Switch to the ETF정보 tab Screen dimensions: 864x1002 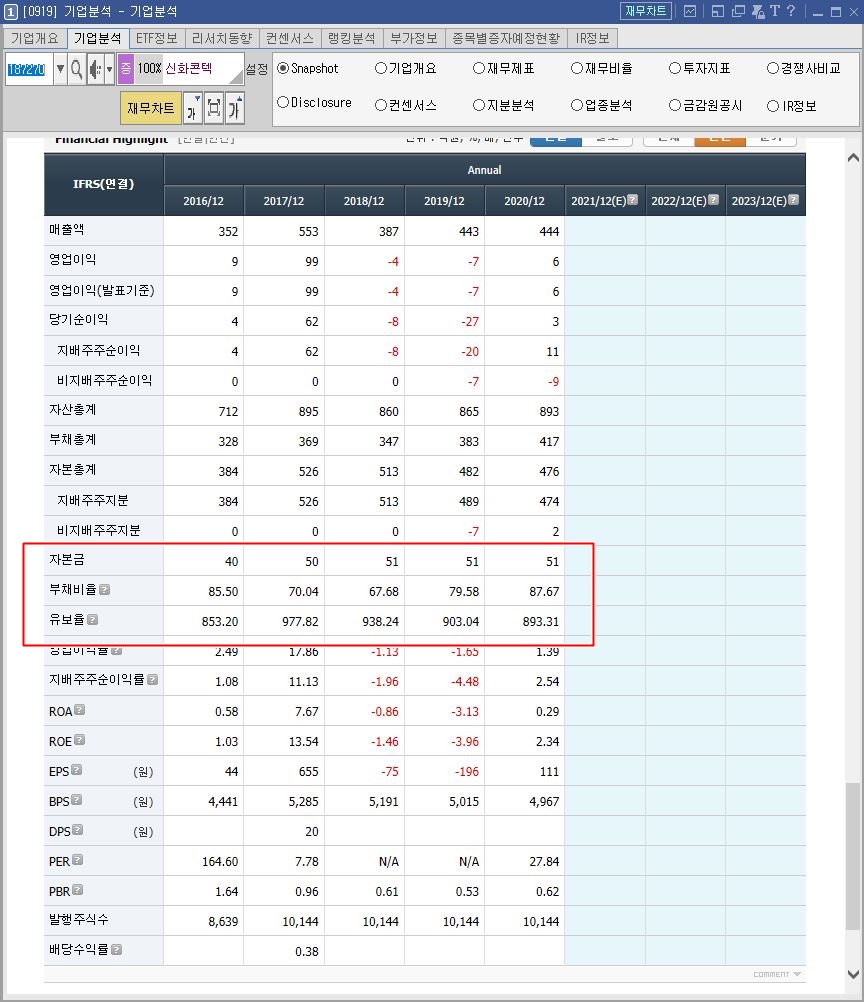coord(157,38)
